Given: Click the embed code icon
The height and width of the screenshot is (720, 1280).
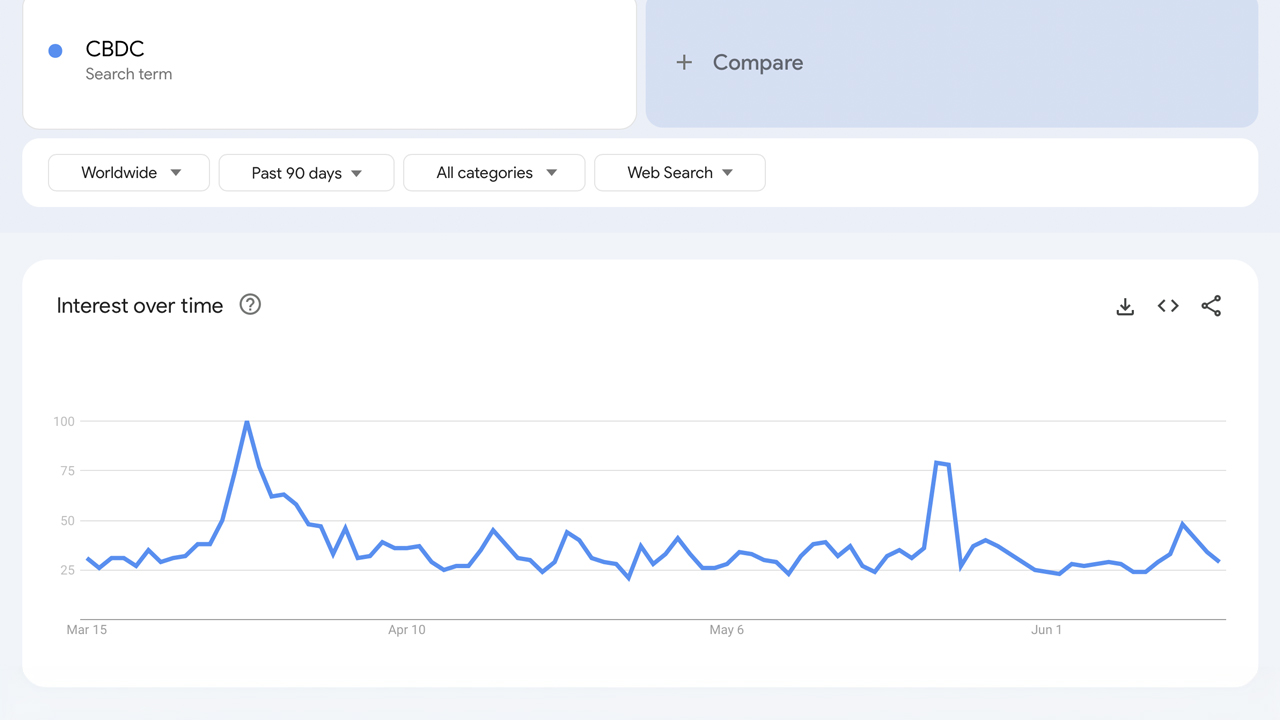Looking at the screenshot, I should click(x=1168, y=306).
